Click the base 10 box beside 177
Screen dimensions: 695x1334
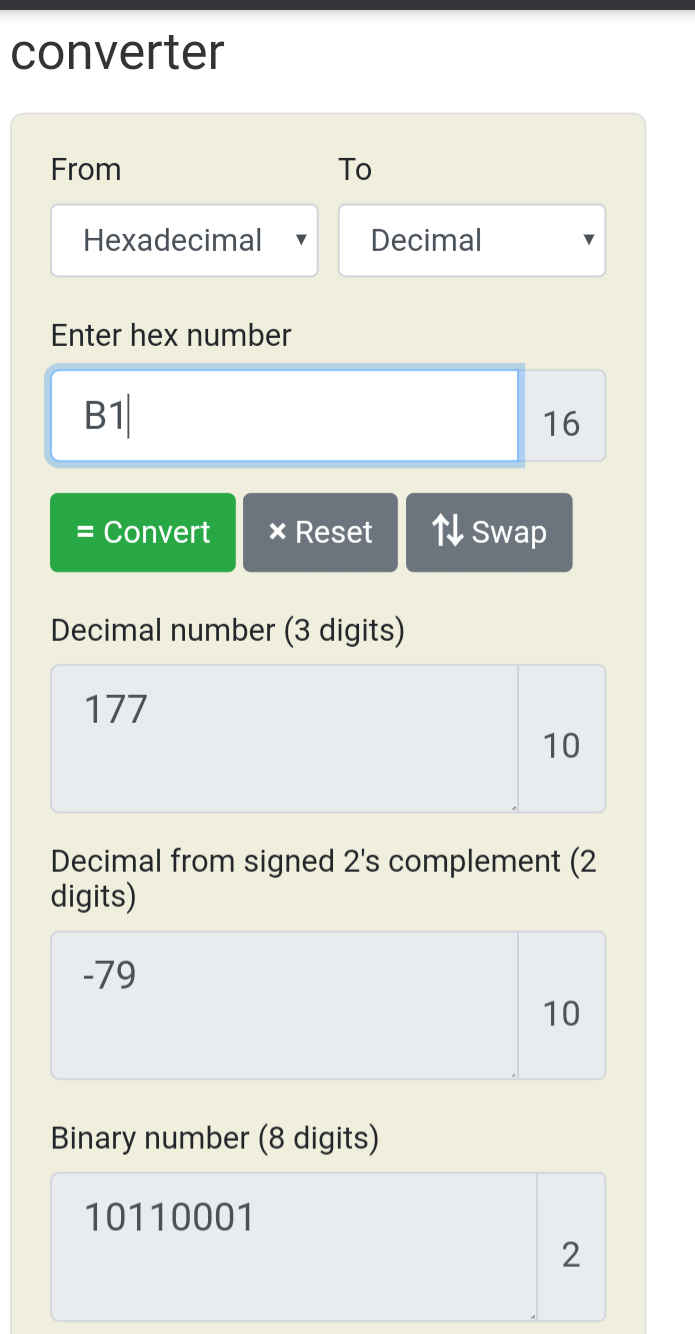coord(562,745)
